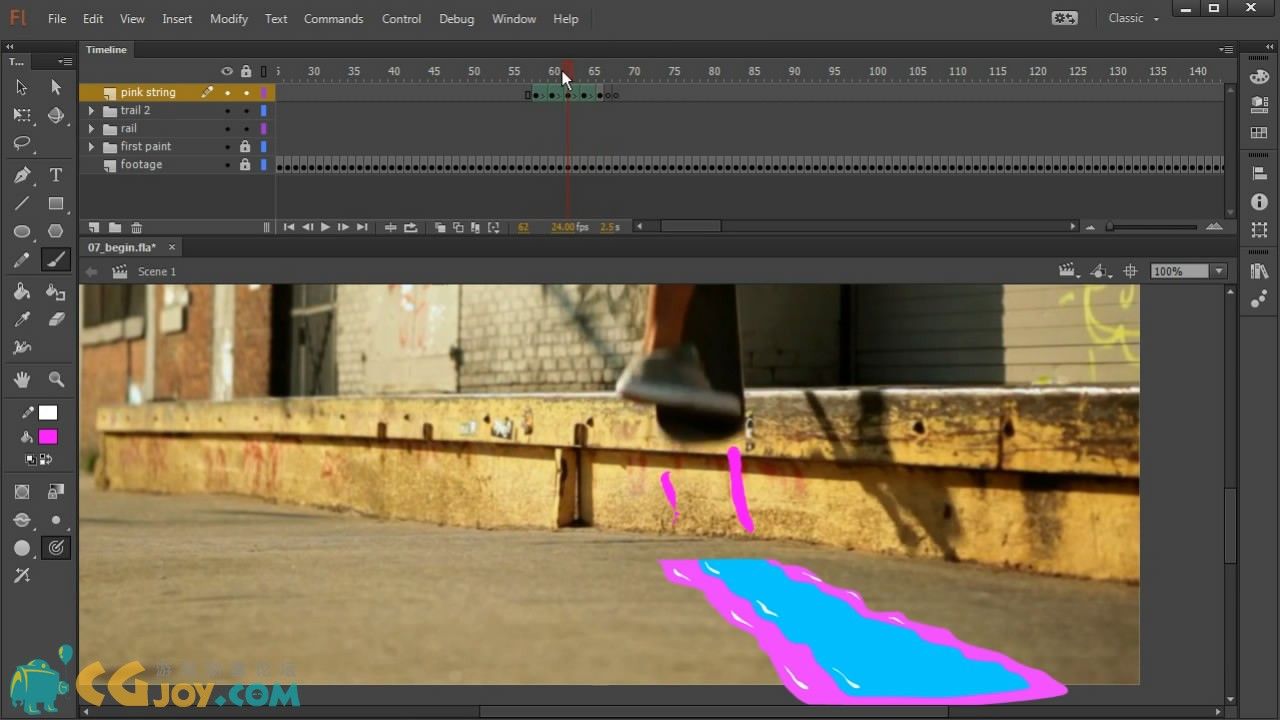The height and width of the screenshot is (720, 1280).
Task: Open the Tools panel options menu
Action: click(64, 61)
